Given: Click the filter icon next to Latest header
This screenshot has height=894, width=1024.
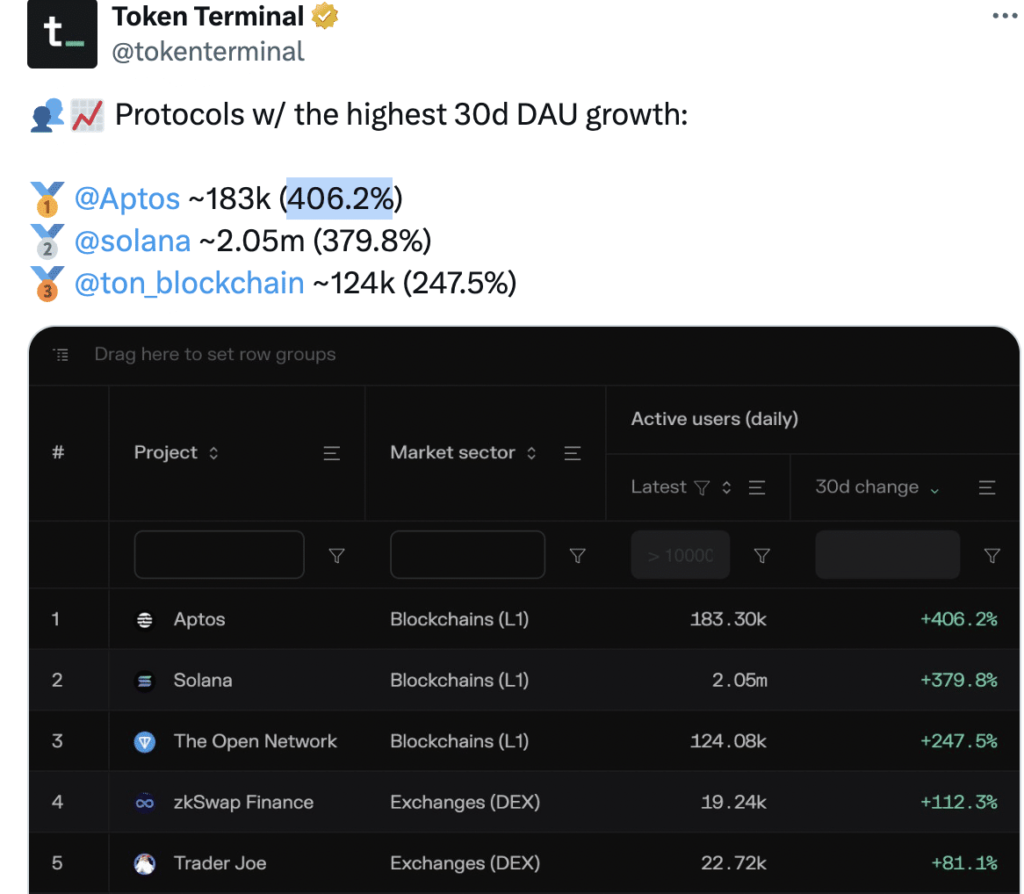Looking at the screenshot, I should [x=702, y=488].
